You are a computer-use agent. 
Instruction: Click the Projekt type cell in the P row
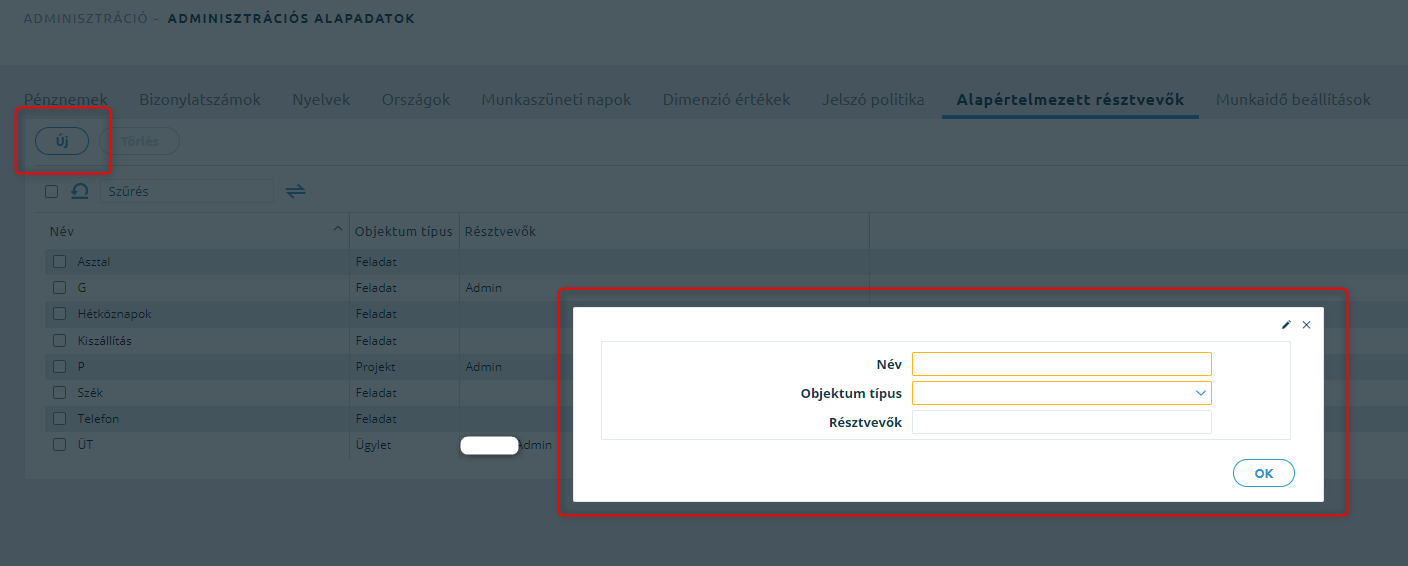(x=376, y=366)
